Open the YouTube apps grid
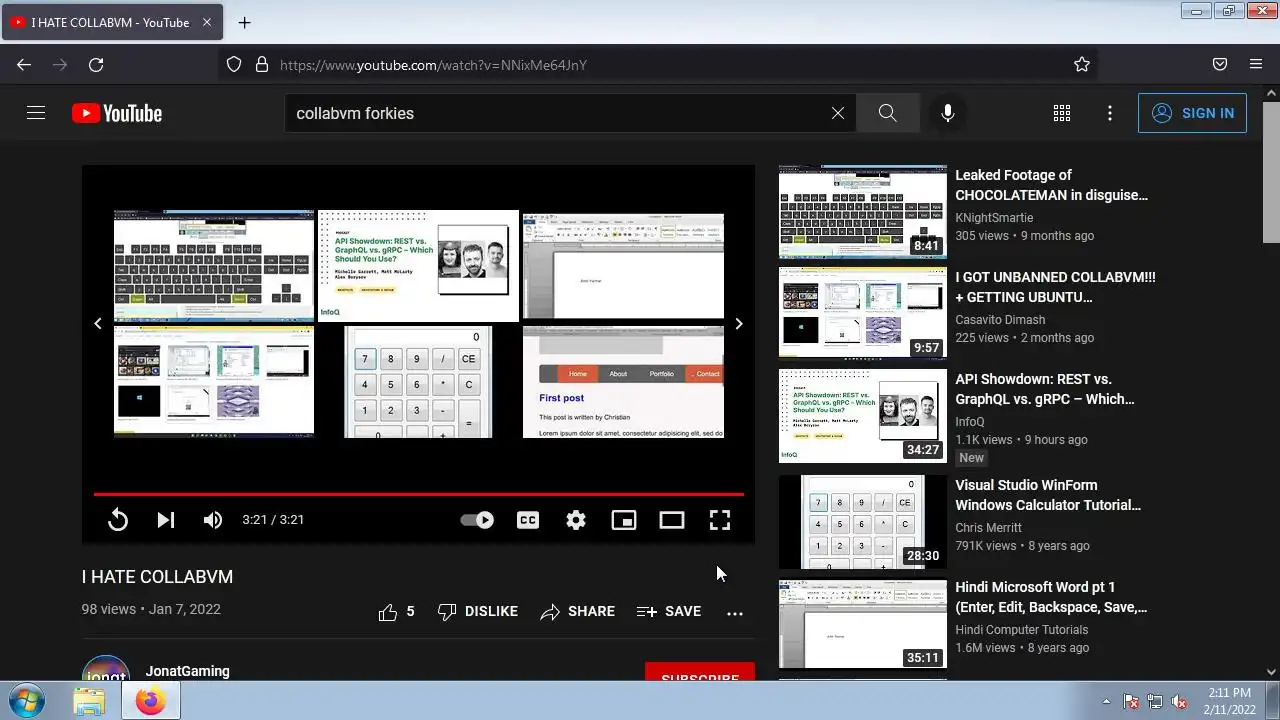Viewport: 1280px width, 720px height. [1062, 113]
